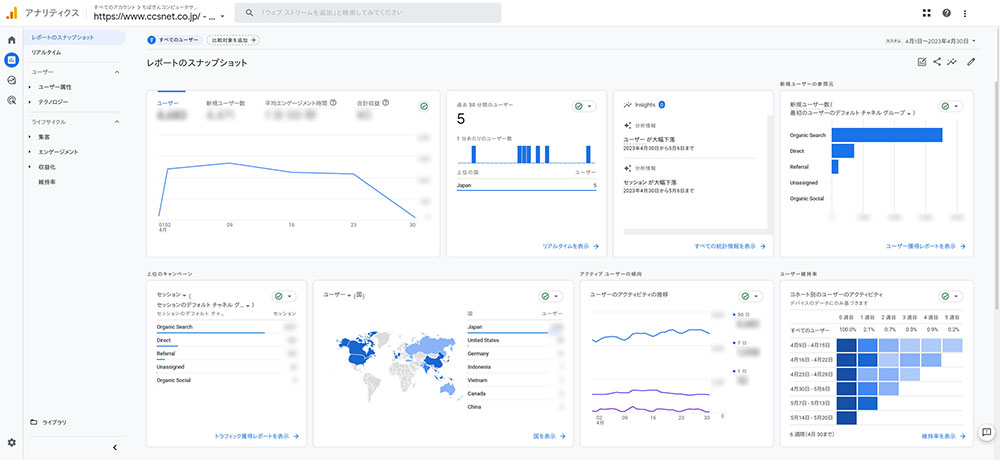Click the すべての統計情報を表示 link
Viewport: 1000px width, 460px height.
click(730, 246)
